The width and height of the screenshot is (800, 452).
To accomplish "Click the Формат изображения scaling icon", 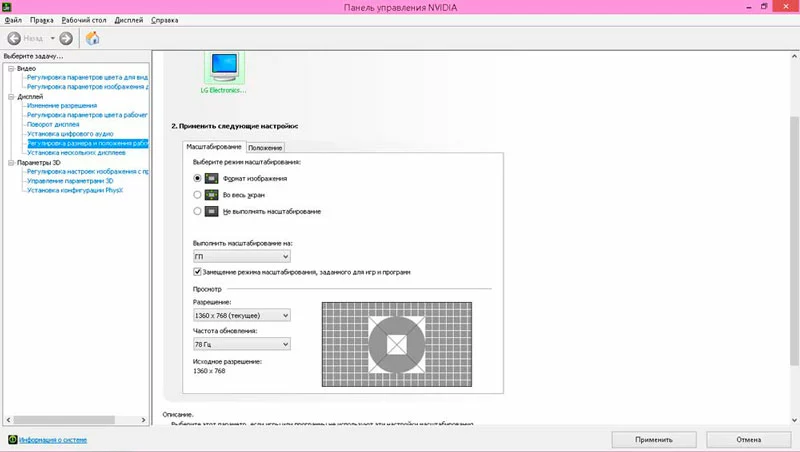I will 211,179.
